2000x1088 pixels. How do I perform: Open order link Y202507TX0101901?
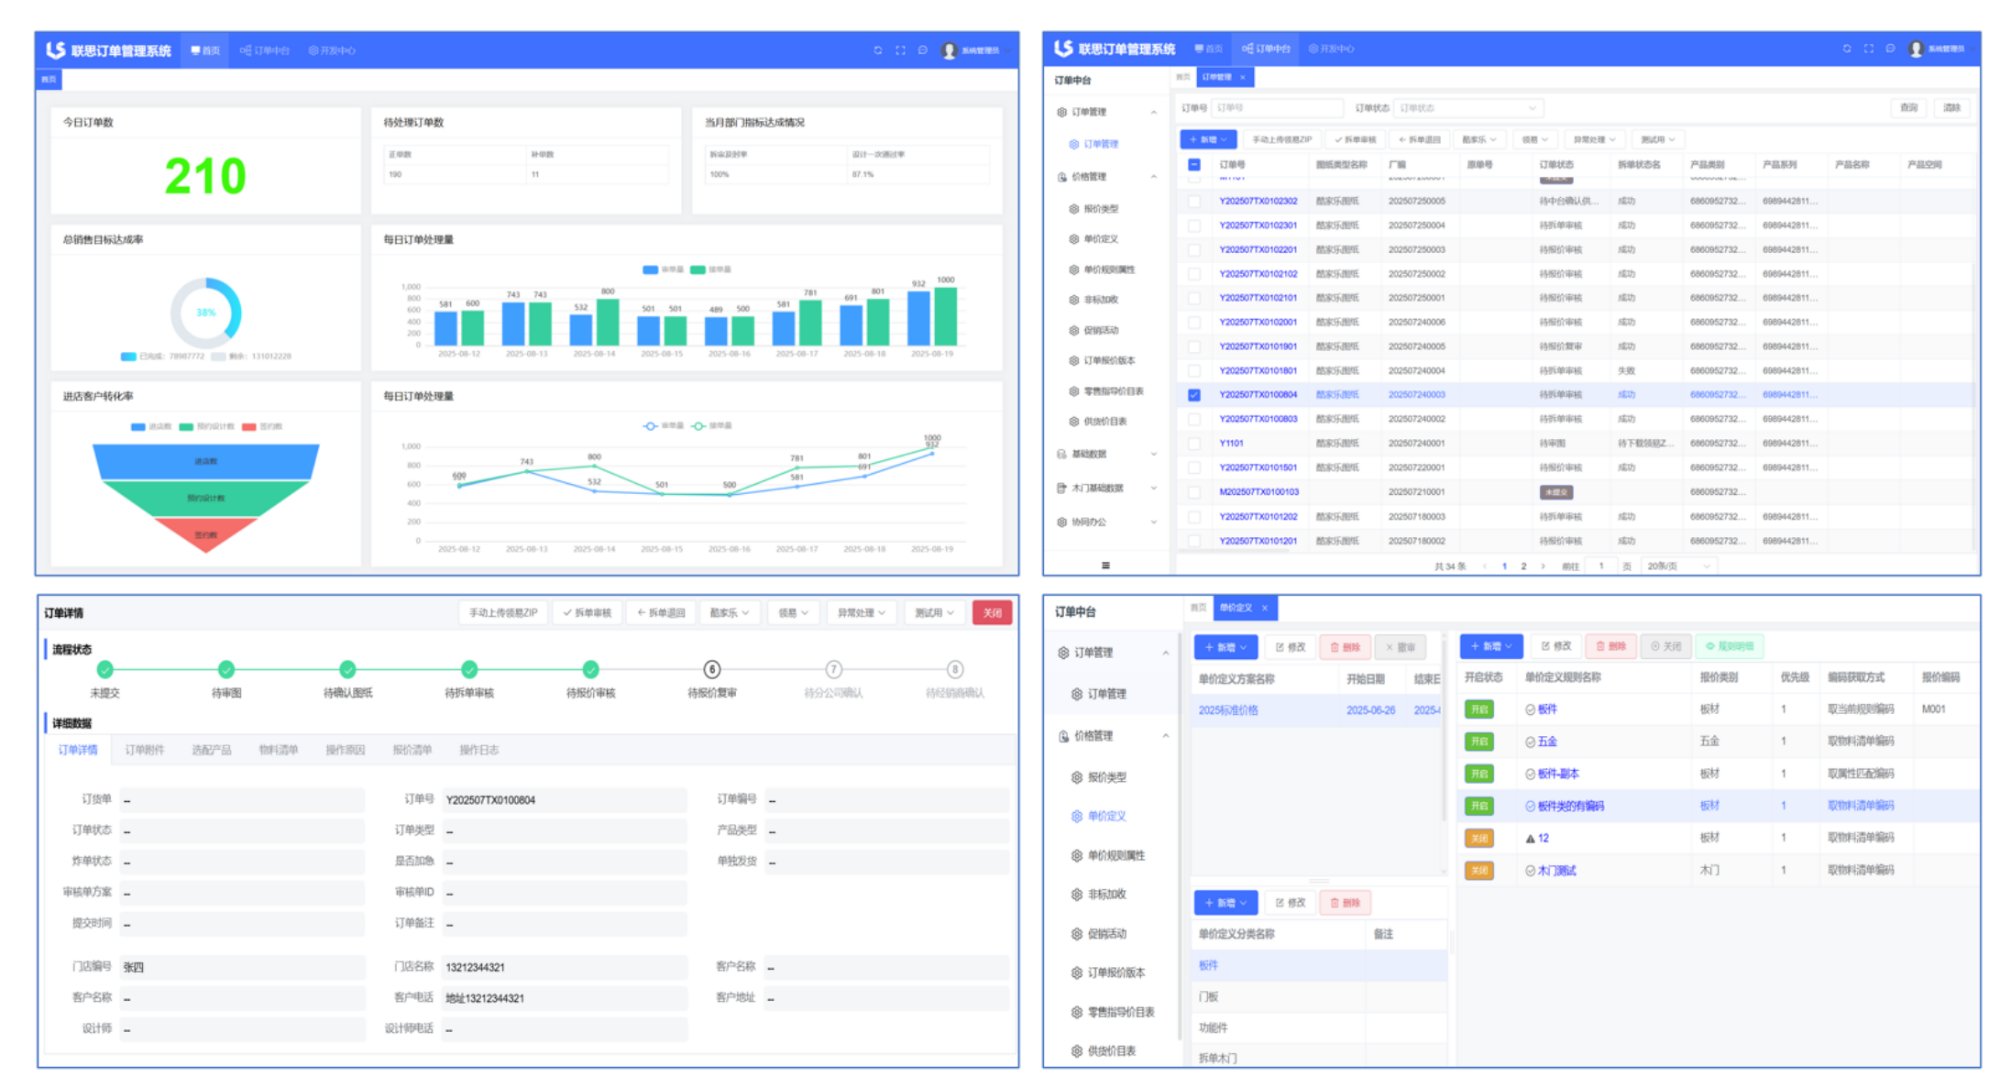click(x=1257, y=346)
